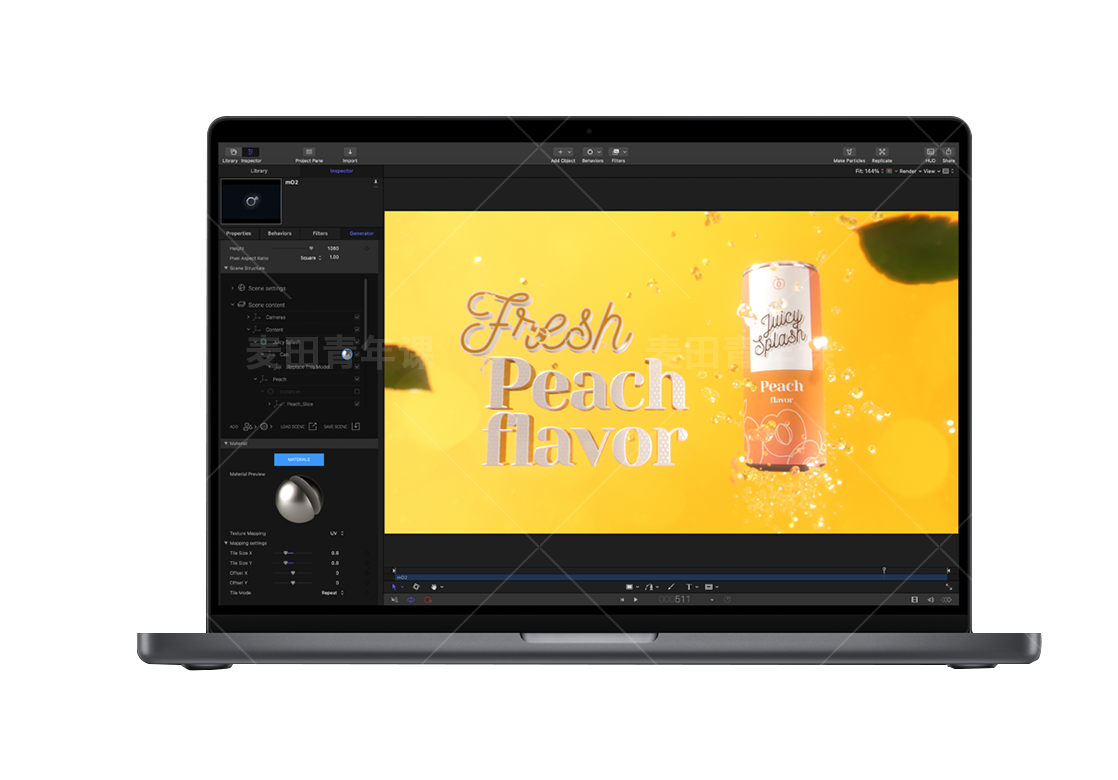Click the Load Scene icon
1118x780 pixels.
click(312, 426)
